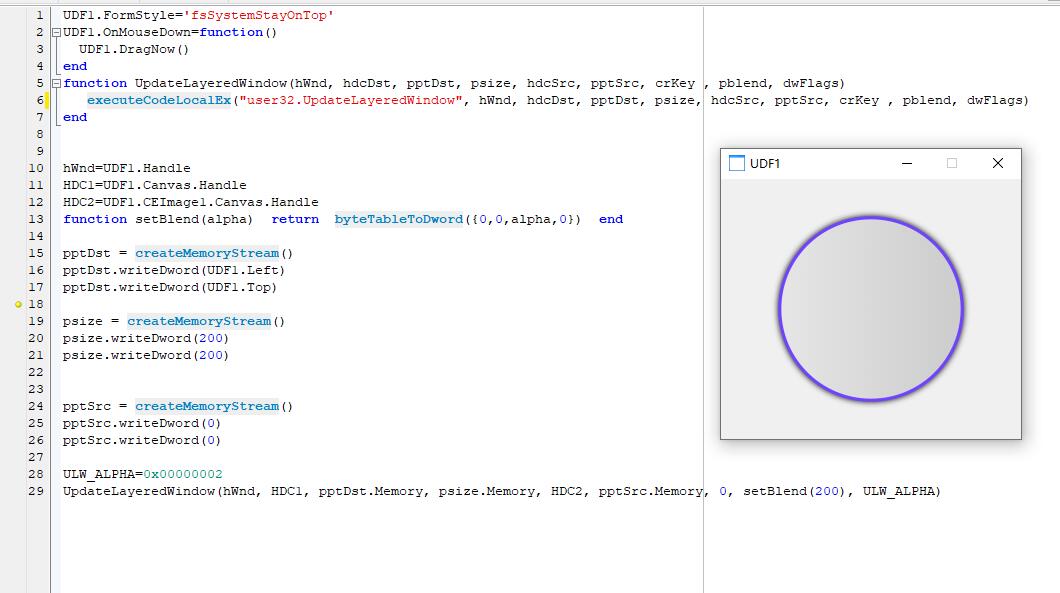This screenshot has height=593, width=1060.
Task: Click the hWnd=UDF1.Handle line
Action: (x=126, y=168)
